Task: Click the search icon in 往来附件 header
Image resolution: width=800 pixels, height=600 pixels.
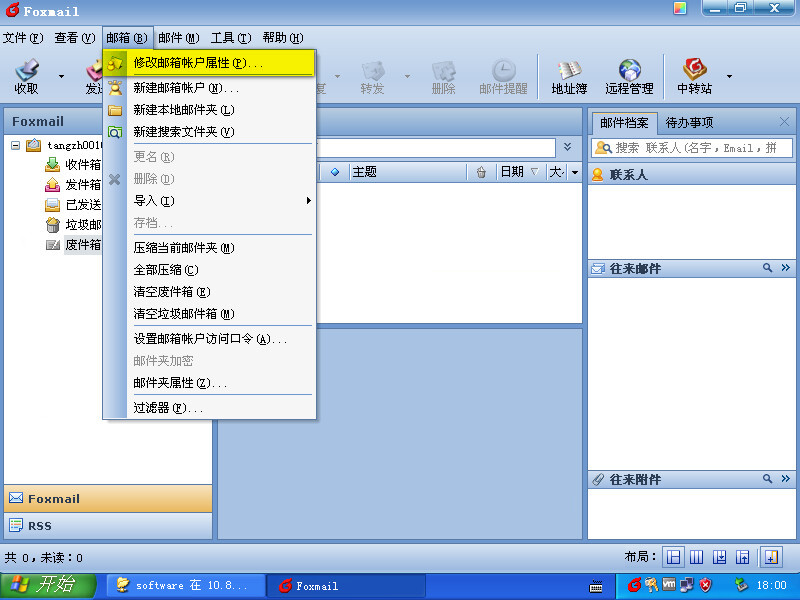Action: pos(767,479)
